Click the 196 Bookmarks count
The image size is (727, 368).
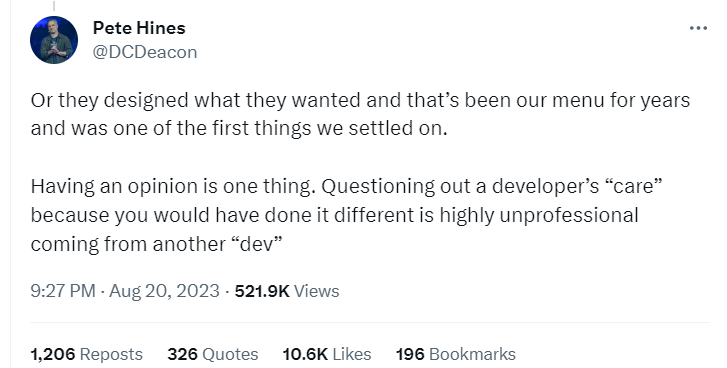point(456,354)
